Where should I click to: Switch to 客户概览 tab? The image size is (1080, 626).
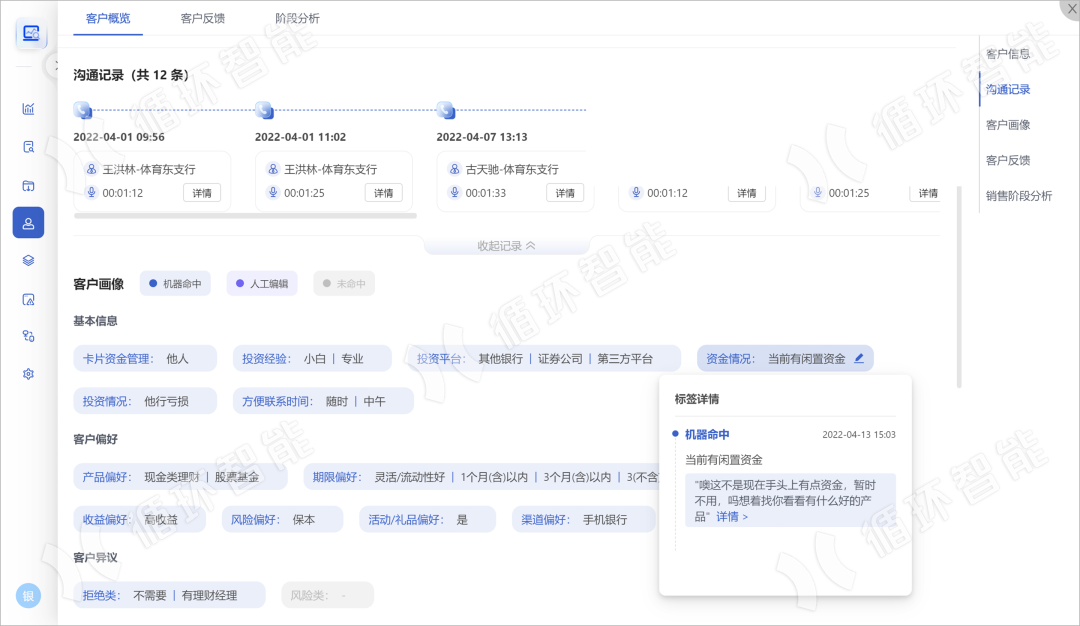coord(108,19)
